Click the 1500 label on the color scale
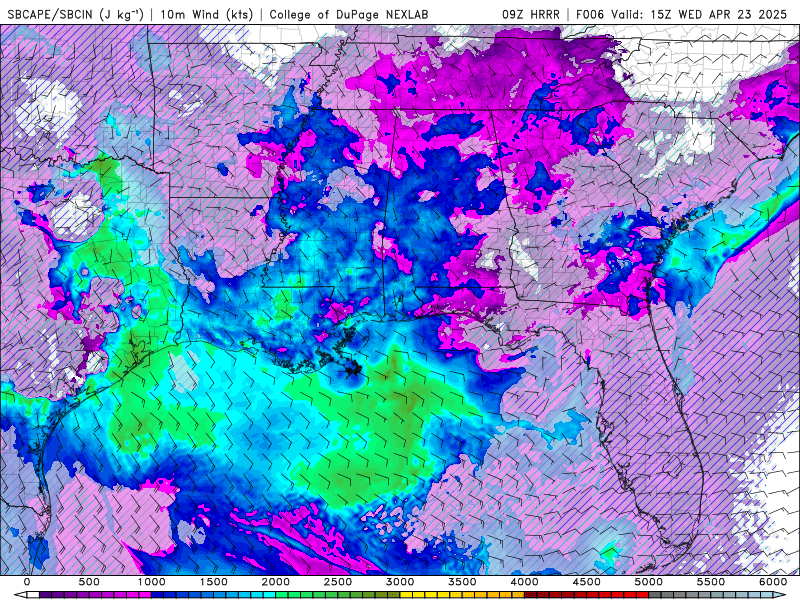Screen dimensions: 800x600 [214, 582]
